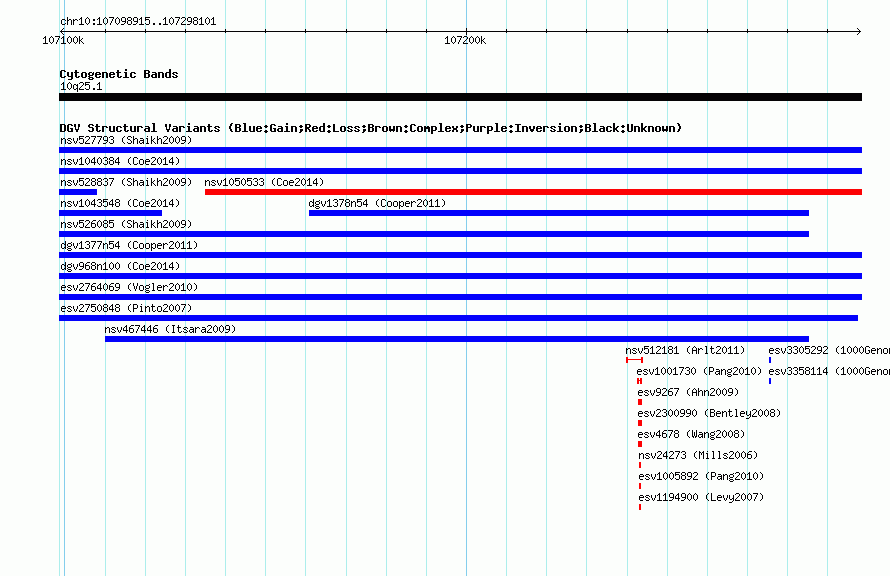Select blue bar under esv2750848
The height and width of the screenshot is (576, 890).
pyautogui.click(x=459, y=318)
